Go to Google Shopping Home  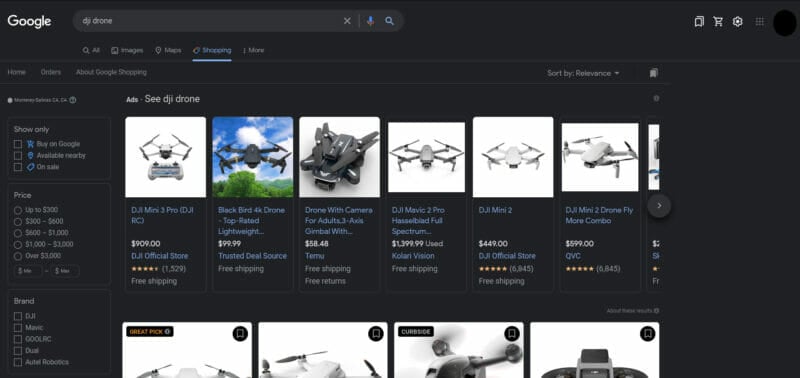(x=16, y=72)
